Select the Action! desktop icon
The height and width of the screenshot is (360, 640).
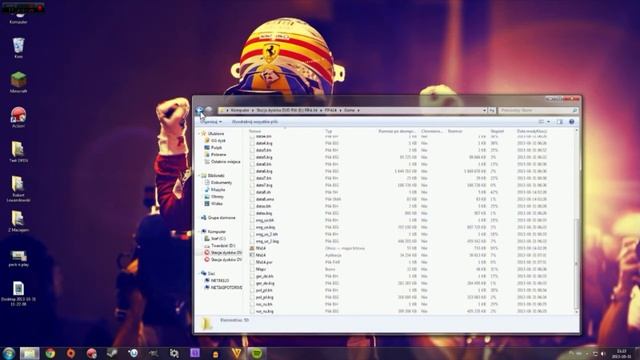click(x=18, y=117)
